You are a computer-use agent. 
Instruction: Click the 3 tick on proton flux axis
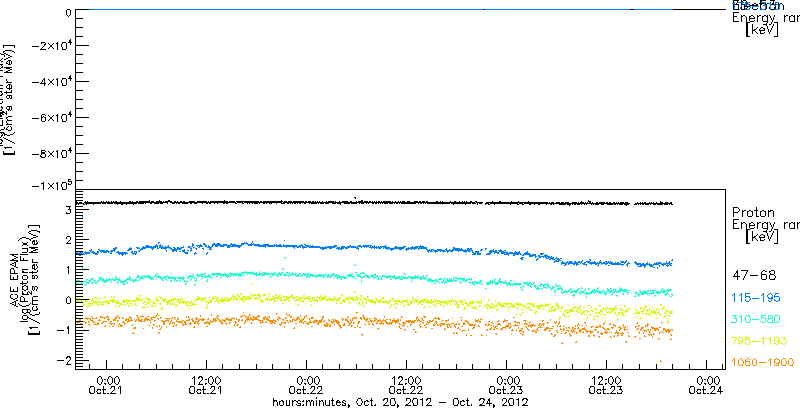pyautogui.click(x=66, y=209)
